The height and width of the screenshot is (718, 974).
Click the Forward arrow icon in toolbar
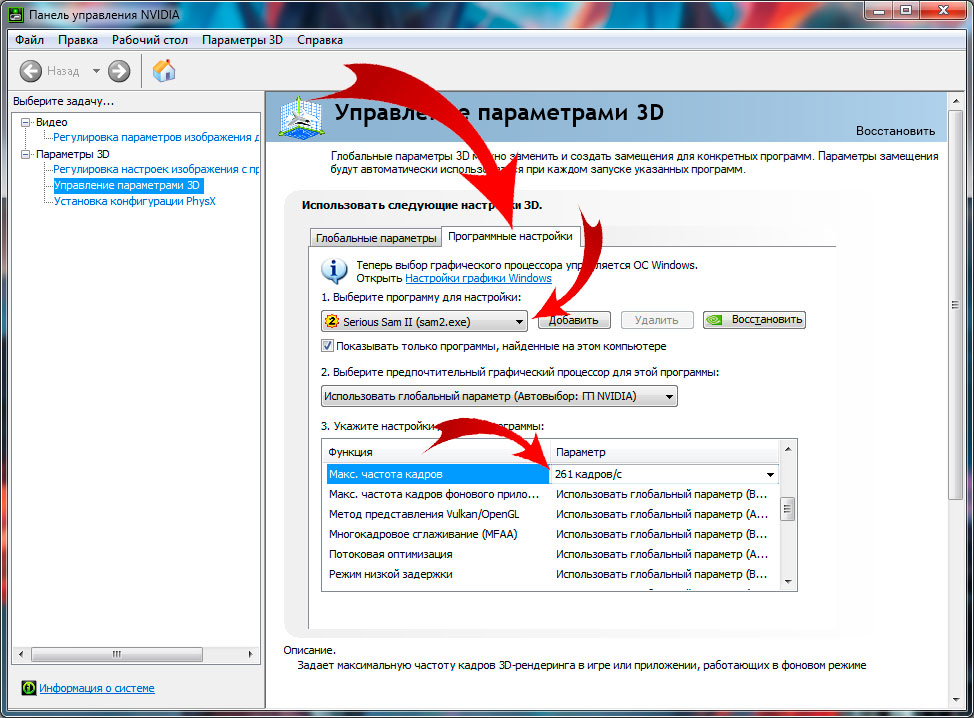[x=119, y=71]
